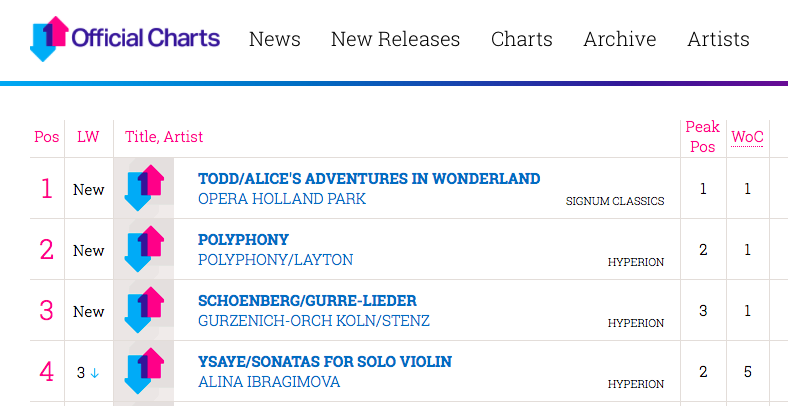Select the Polyphony/Layton artist link
The width and height of the screenshot is (788, 406).
pyautogui.click(x=275, y=260)
